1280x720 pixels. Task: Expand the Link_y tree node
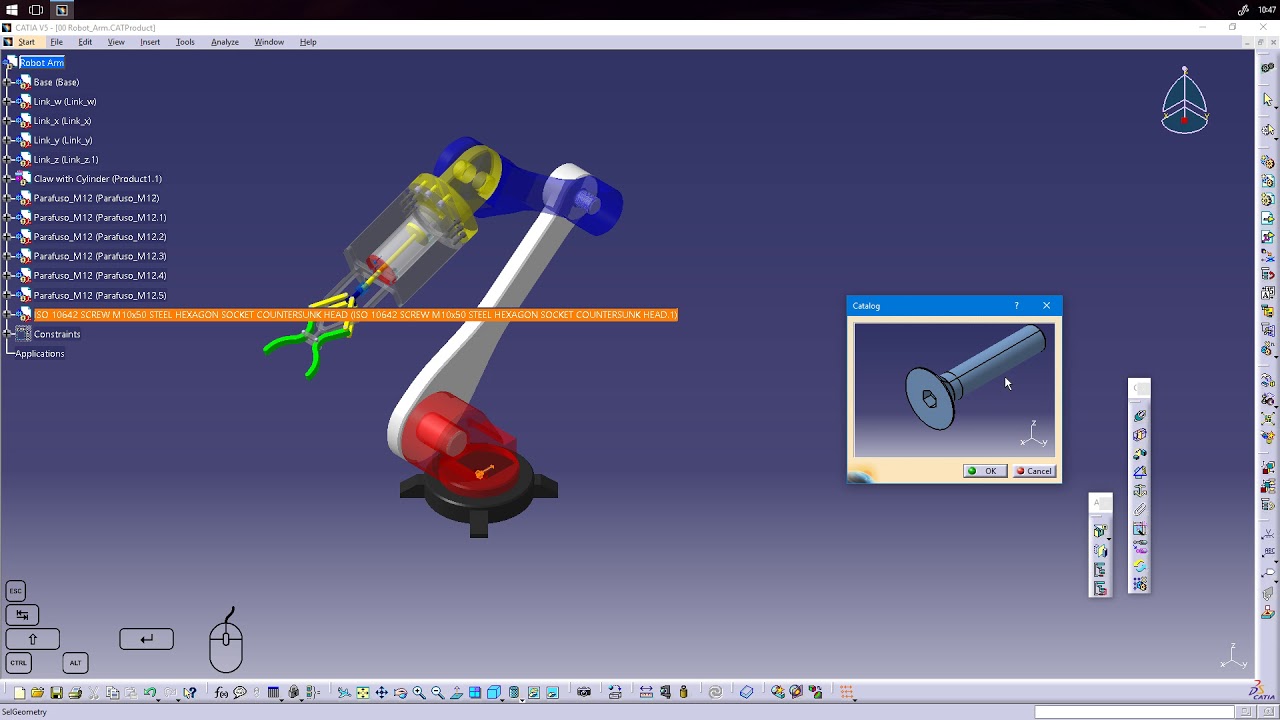tap(7, 140)
